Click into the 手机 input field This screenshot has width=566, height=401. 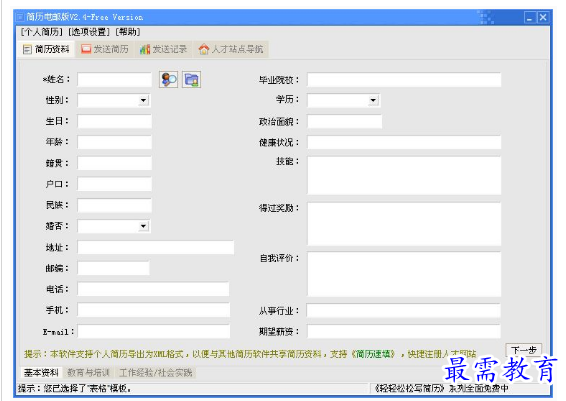click(153, 310)
